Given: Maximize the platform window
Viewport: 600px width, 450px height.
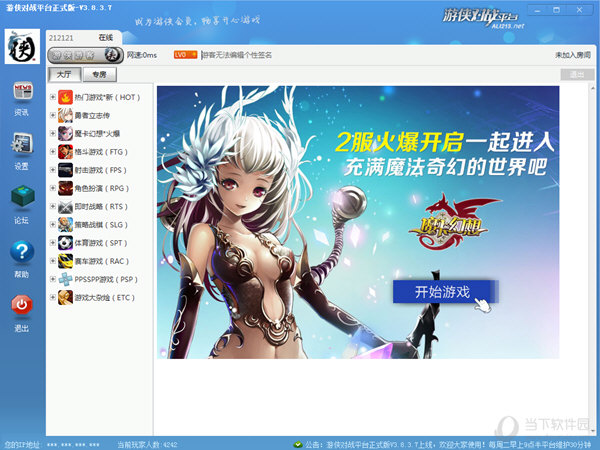Looking at the screenshot, I should (557, 10).
